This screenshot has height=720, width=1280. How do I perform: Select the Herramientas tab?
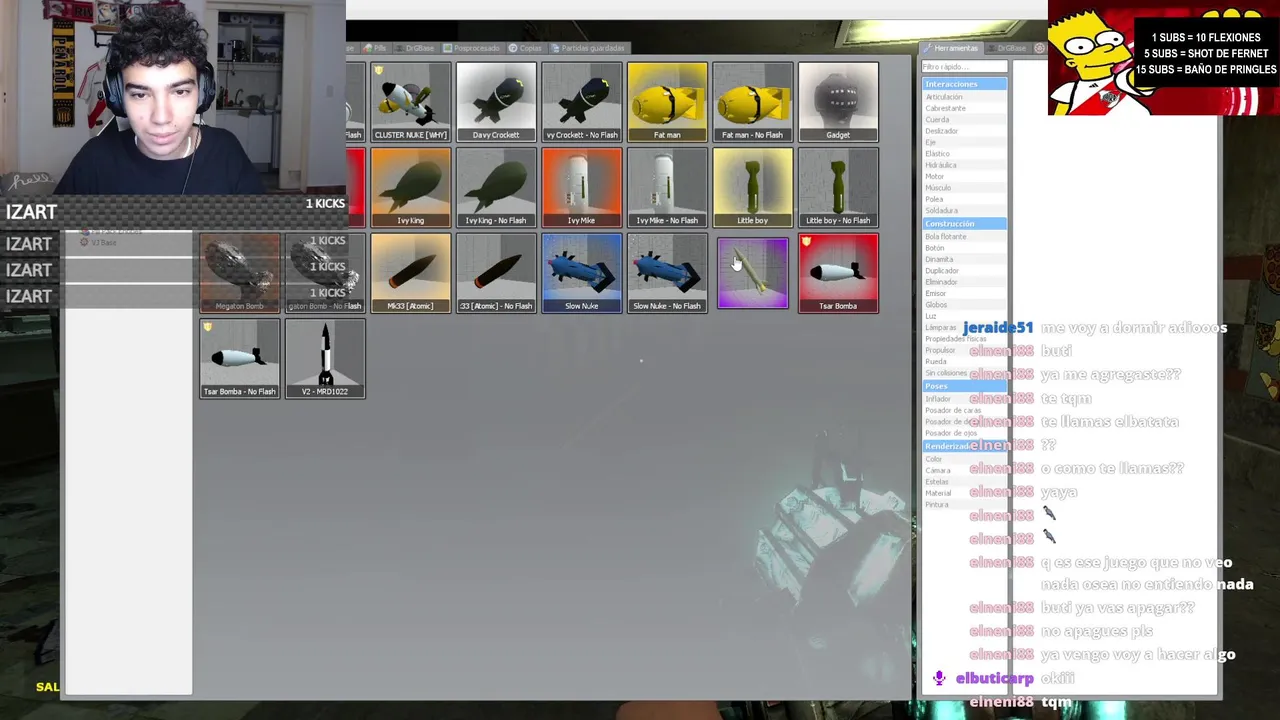click(951, 48)
